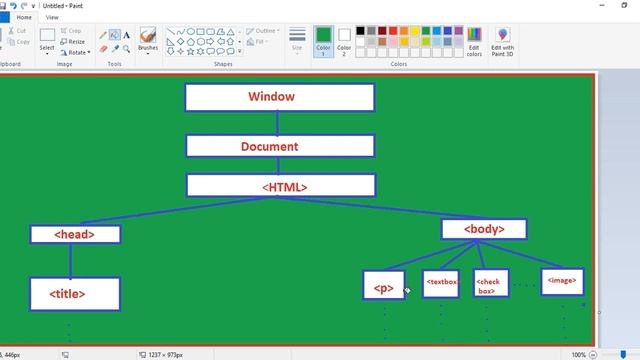The image size is (640, 360).
Task: Choose the Hexagon shape
Action: (x=200, y=42)
